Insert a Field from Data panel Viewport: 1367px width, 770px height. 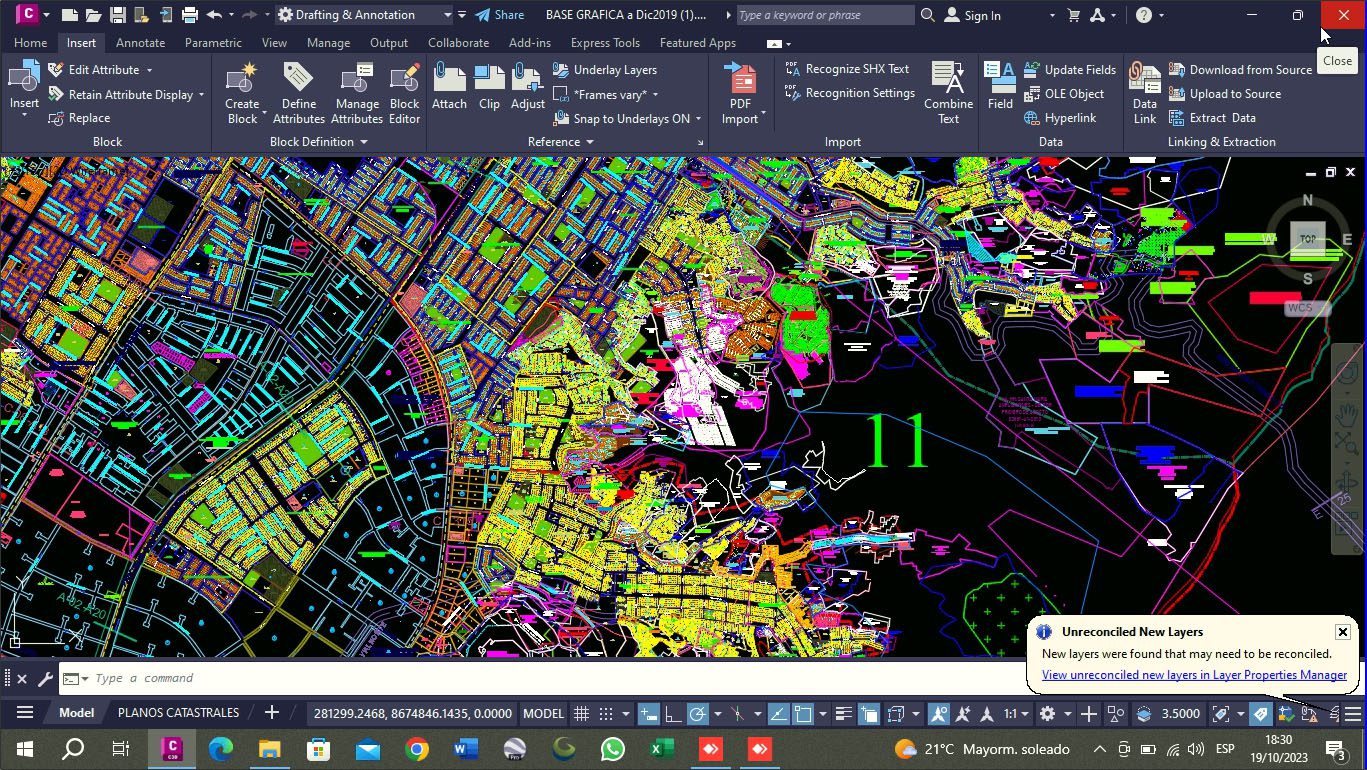(999, 88)
